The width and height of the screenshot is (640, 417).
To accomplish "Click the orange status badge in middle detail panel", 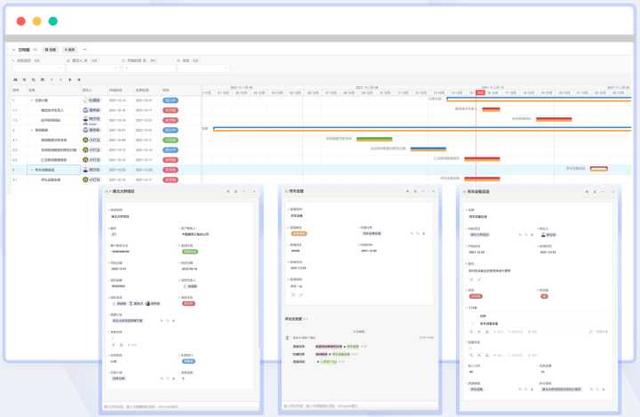I will [299, 233].
